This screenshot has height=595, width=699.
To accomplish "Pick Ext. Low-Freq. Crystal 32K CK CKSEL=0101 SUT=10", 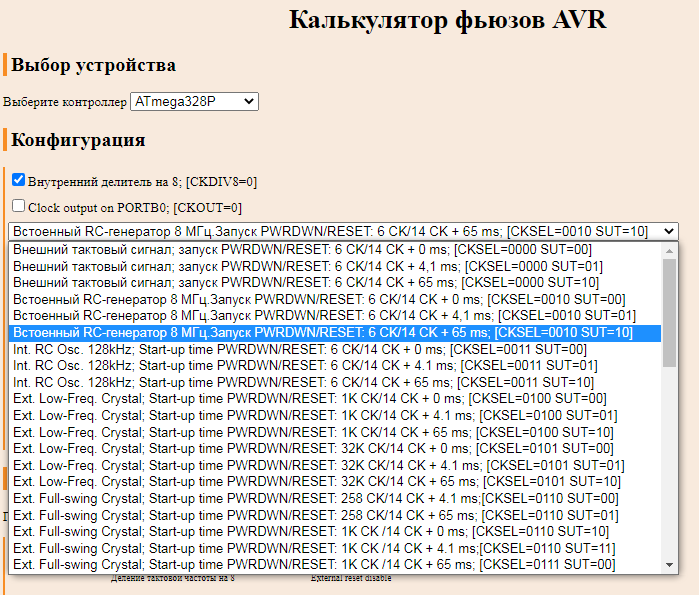I will pyautogui.click(x=335, y=481).
